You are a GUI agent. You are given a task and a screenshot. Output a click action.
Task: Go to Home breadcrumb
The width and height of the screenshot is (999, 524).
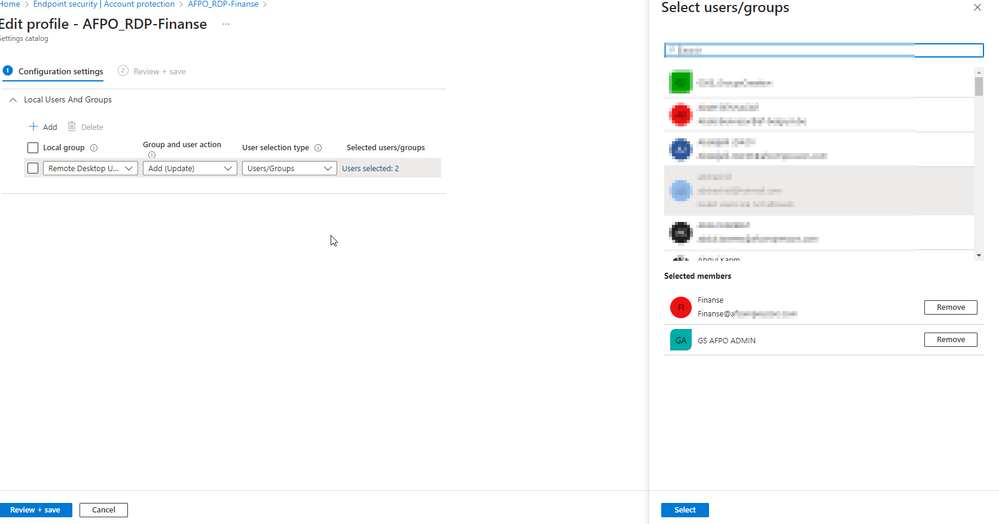pos(10,4)
